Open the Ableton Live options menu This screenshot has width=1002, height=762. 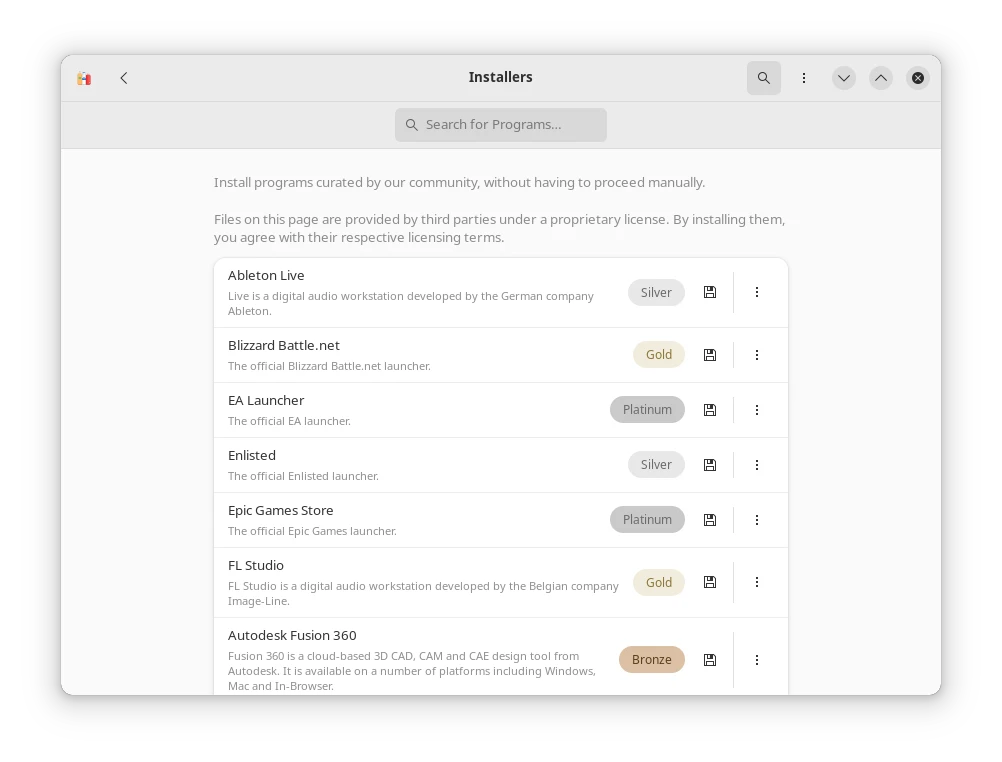[x=757, y=292]
